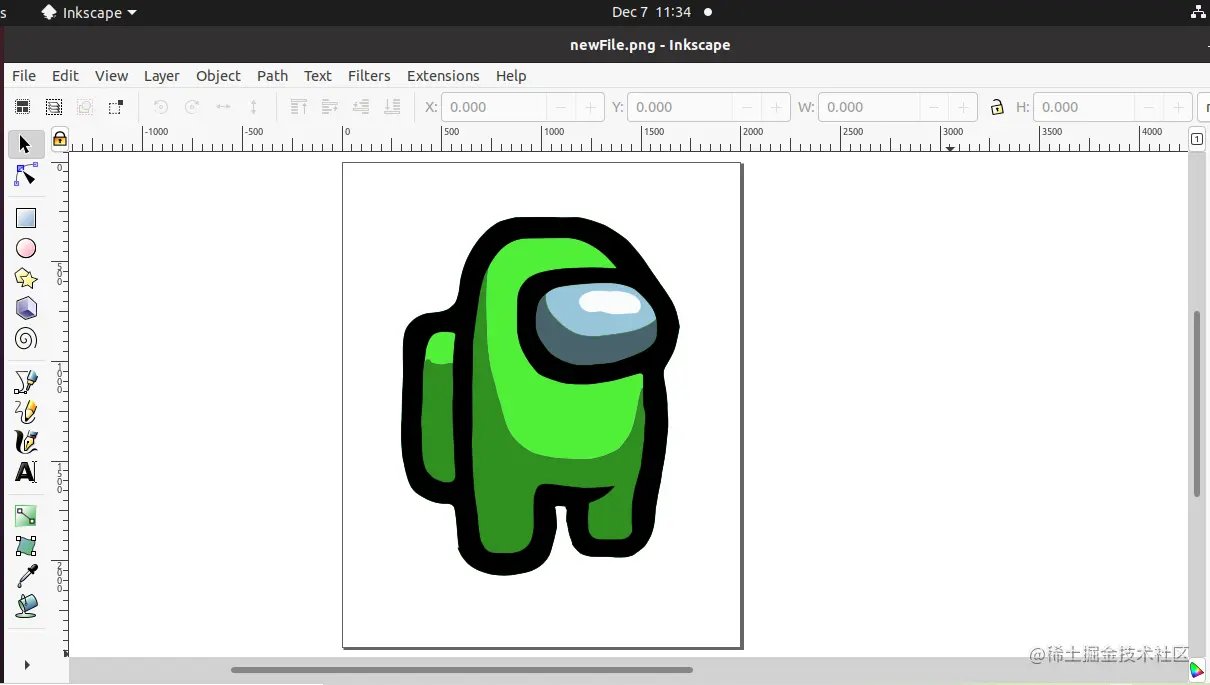Image resolution: width=1210 pixels, height=685 pixels.
Task: Open the Extensions menu
Action: click(x=443, y=76)
